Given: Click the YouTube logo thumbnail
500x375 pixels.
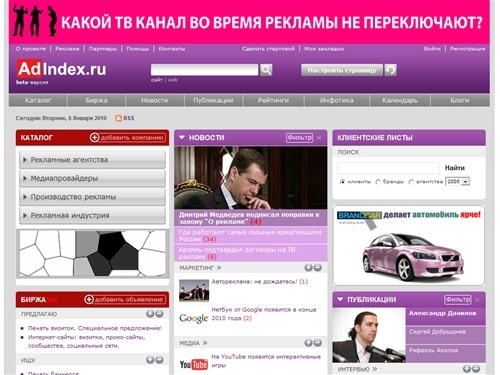Looking at the screenshot, I should click(x=193, y=364).
